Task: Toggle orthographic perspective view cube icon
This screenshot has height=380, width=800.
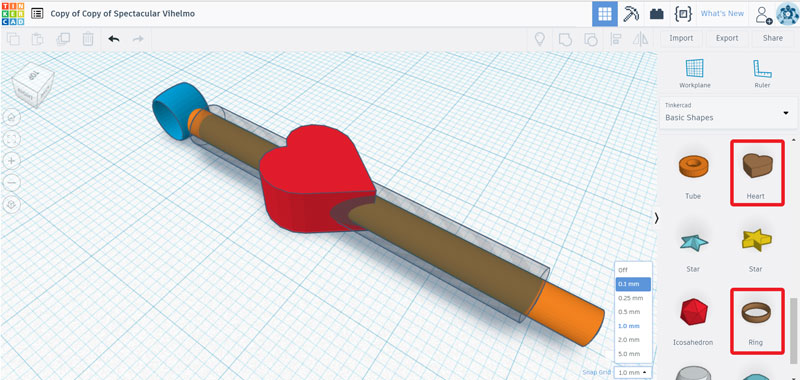Action: pos(12,205)
